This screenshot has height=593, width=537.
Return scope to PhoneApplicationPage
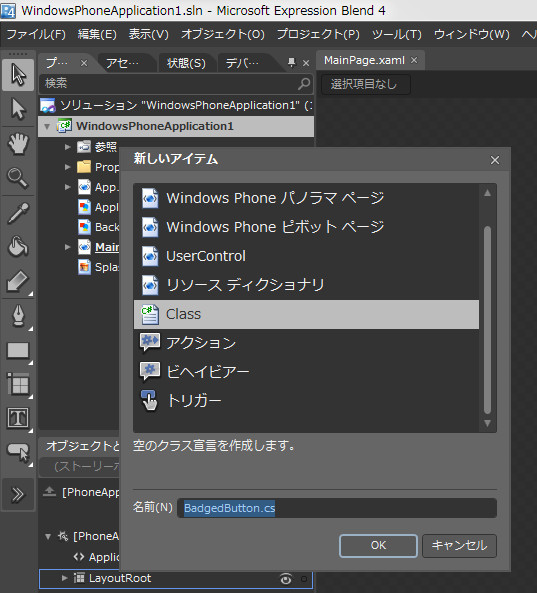[49, 492]
